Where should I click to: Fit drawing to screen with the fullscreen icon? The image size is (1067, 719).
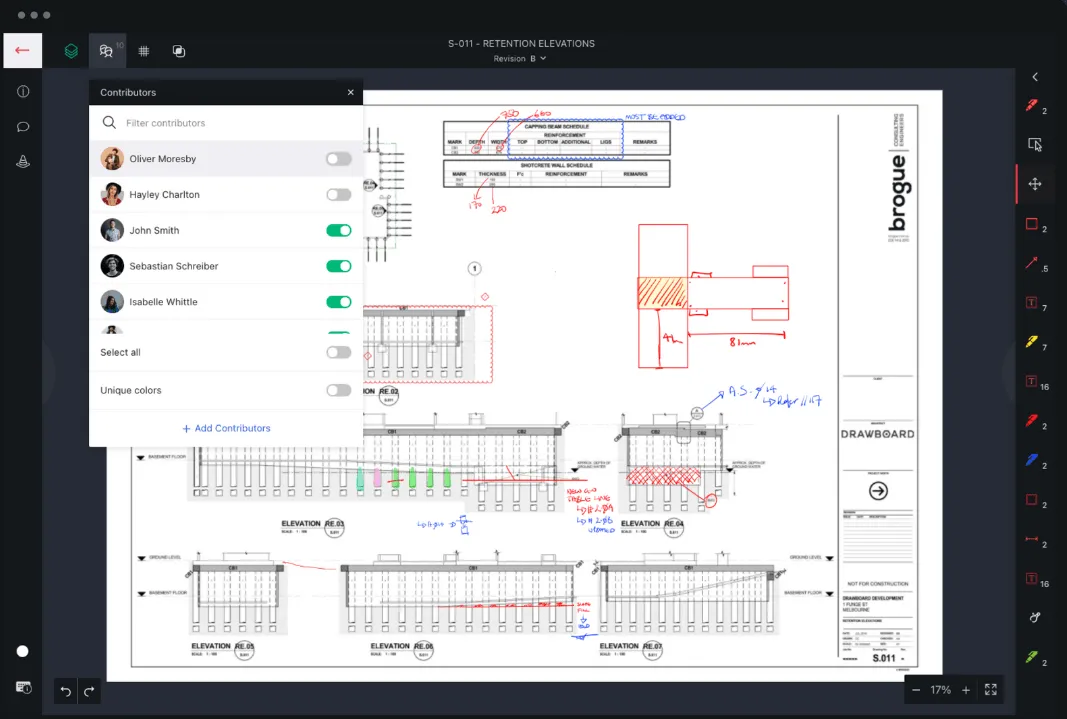click(x=991, y=690)
